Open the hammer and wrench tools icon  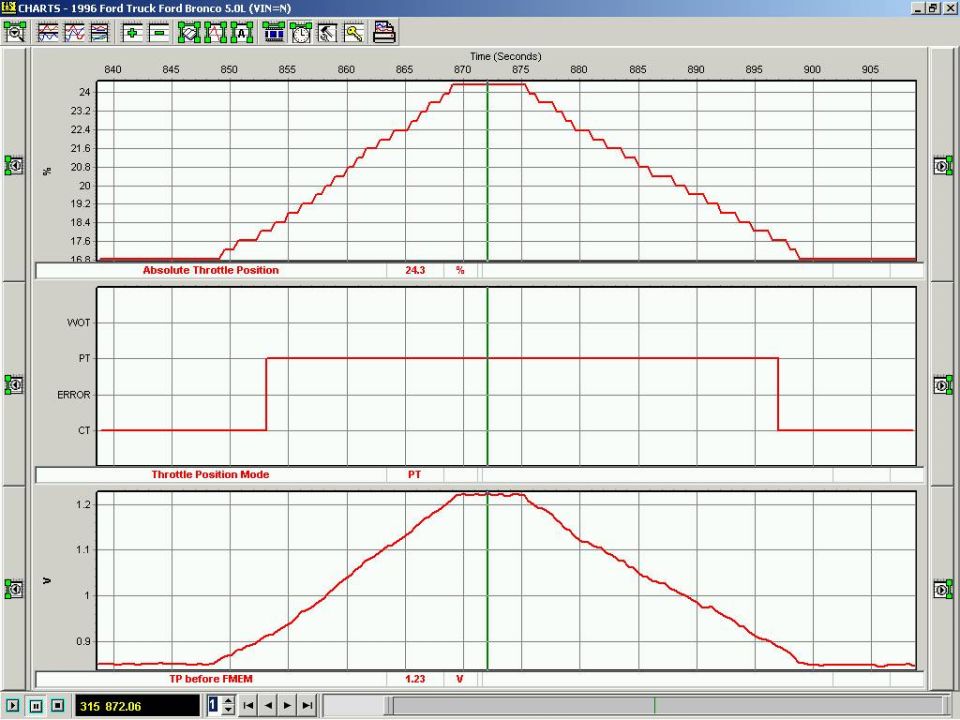(x=327, y=32)
